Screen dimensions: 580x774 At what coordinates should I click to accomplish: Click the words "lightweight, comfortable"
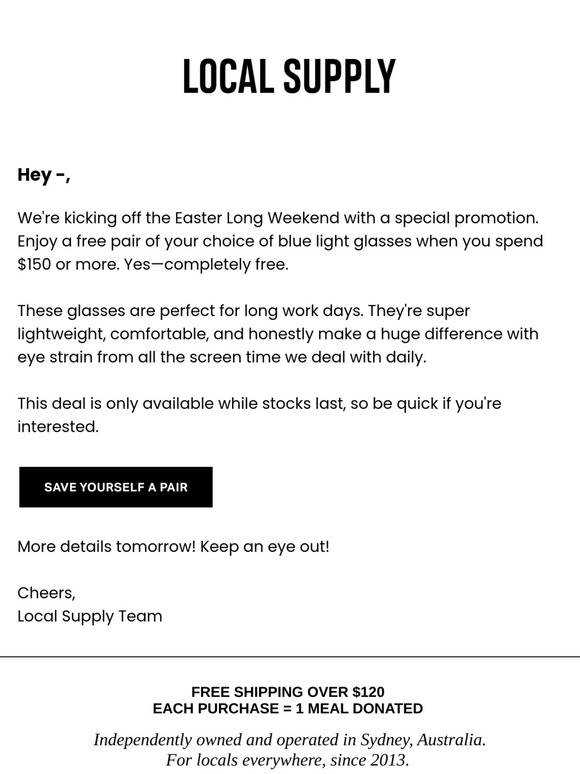[113, 334]
